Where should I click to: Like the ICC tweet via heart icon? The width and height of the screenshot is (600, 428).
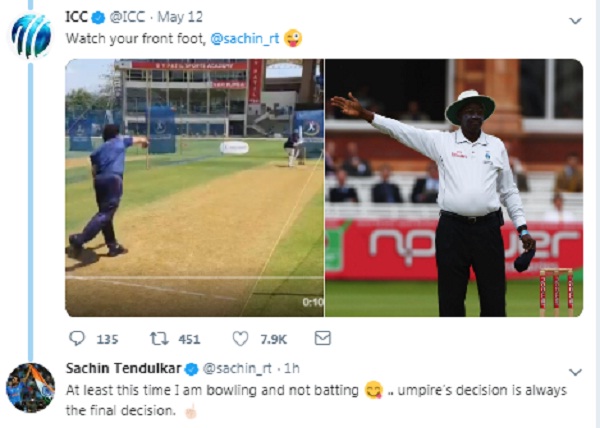pyautogui.click(x=241, y=339)
